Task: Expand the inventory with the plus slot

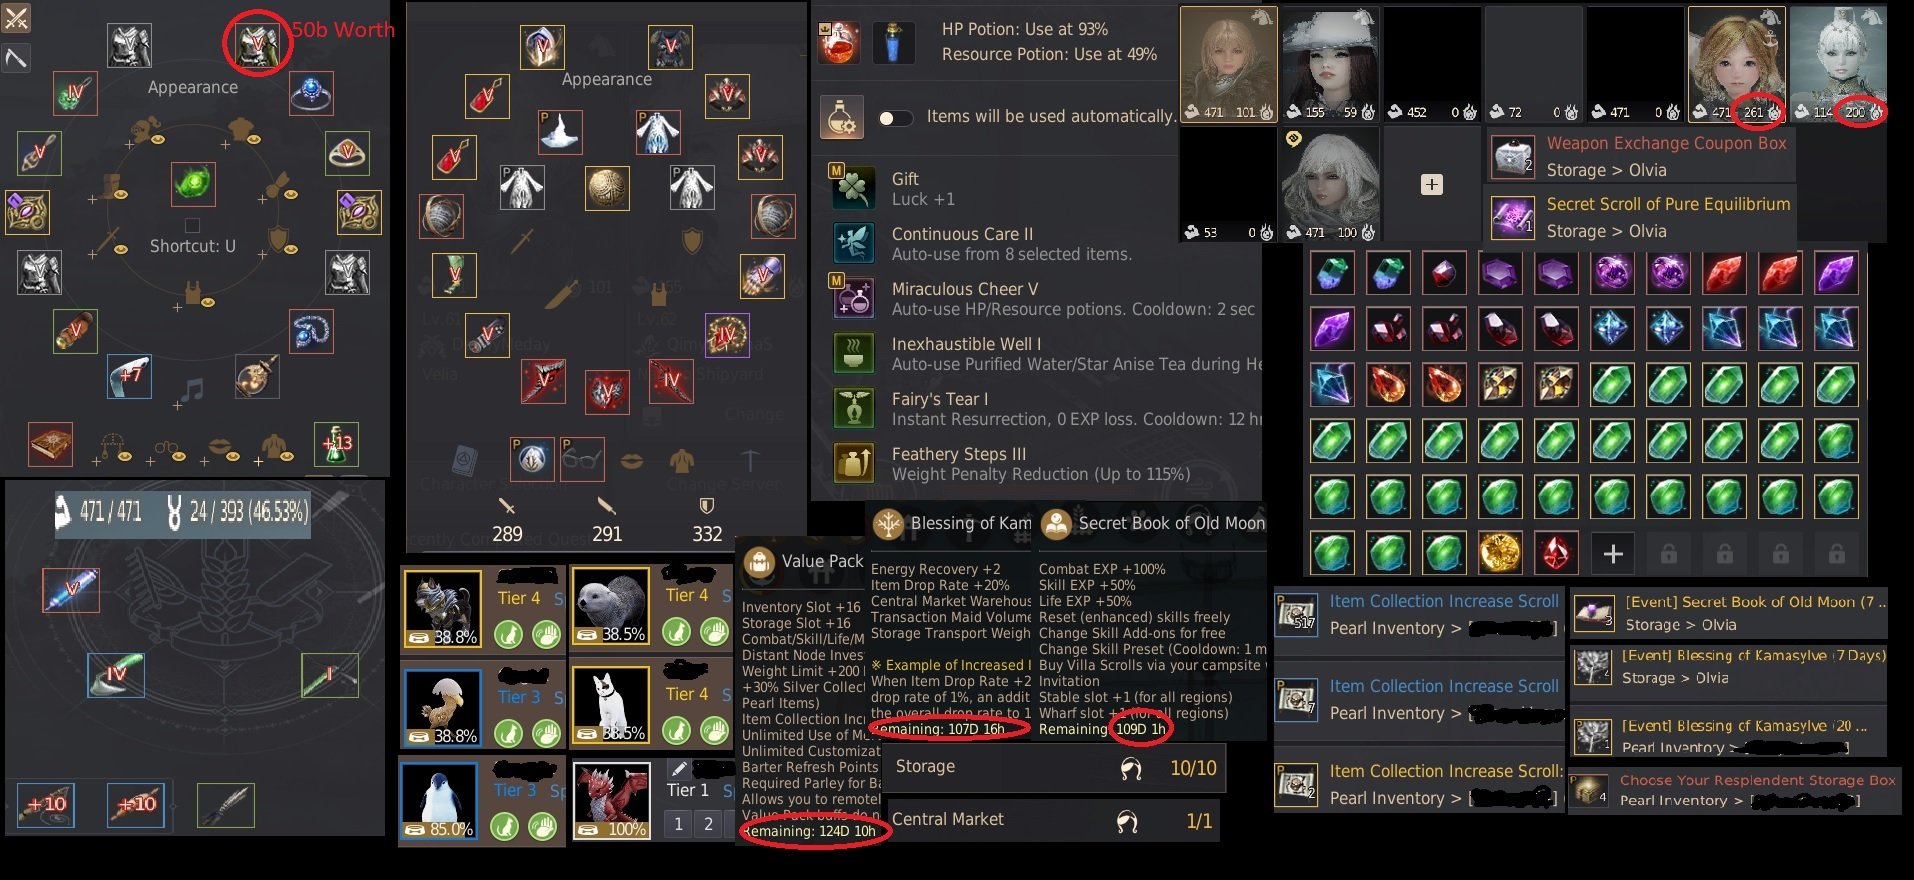Action: pos(1612,553)
